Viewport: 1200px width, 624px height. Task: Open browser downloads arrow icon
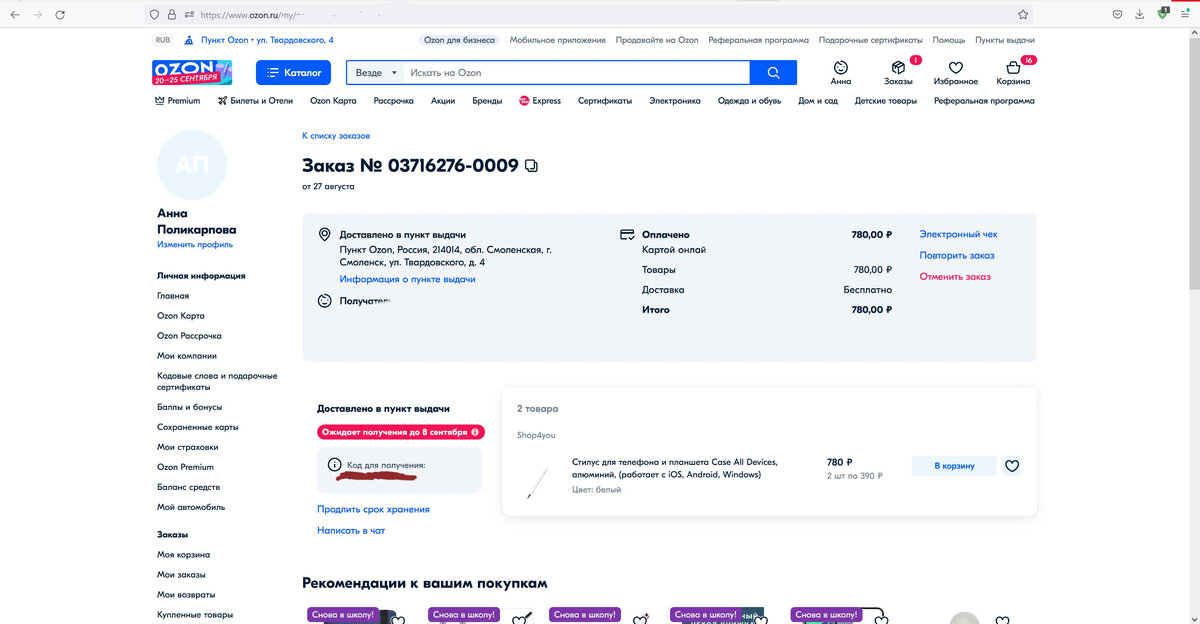1140,15
